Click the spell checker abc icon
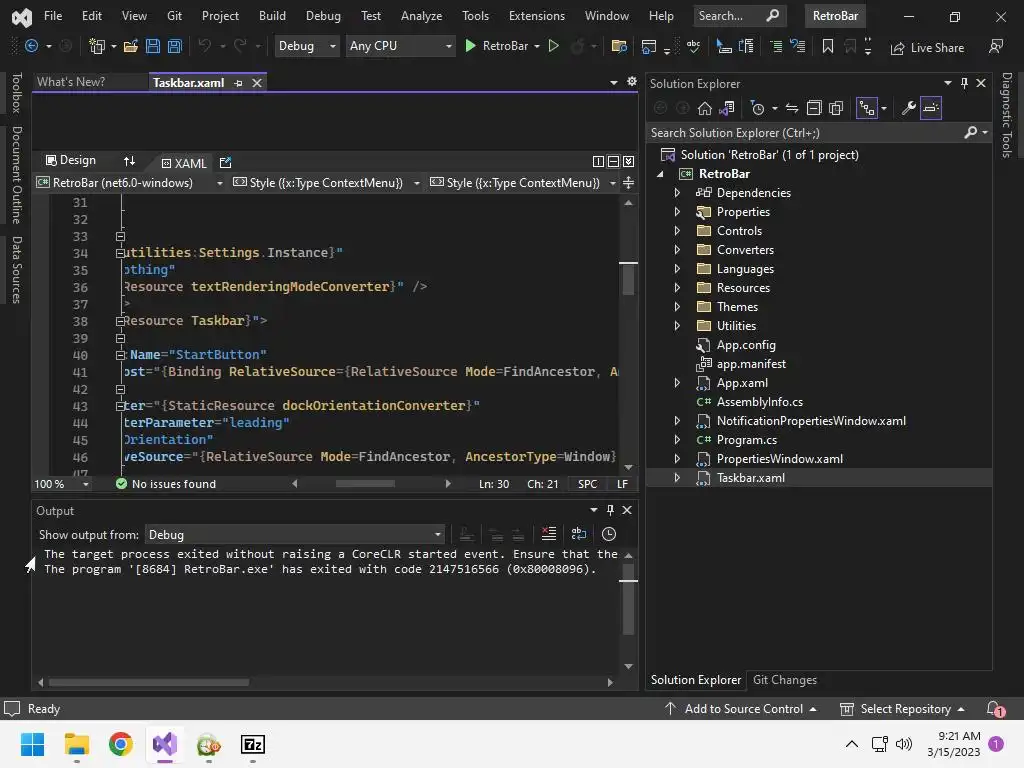 694,46
